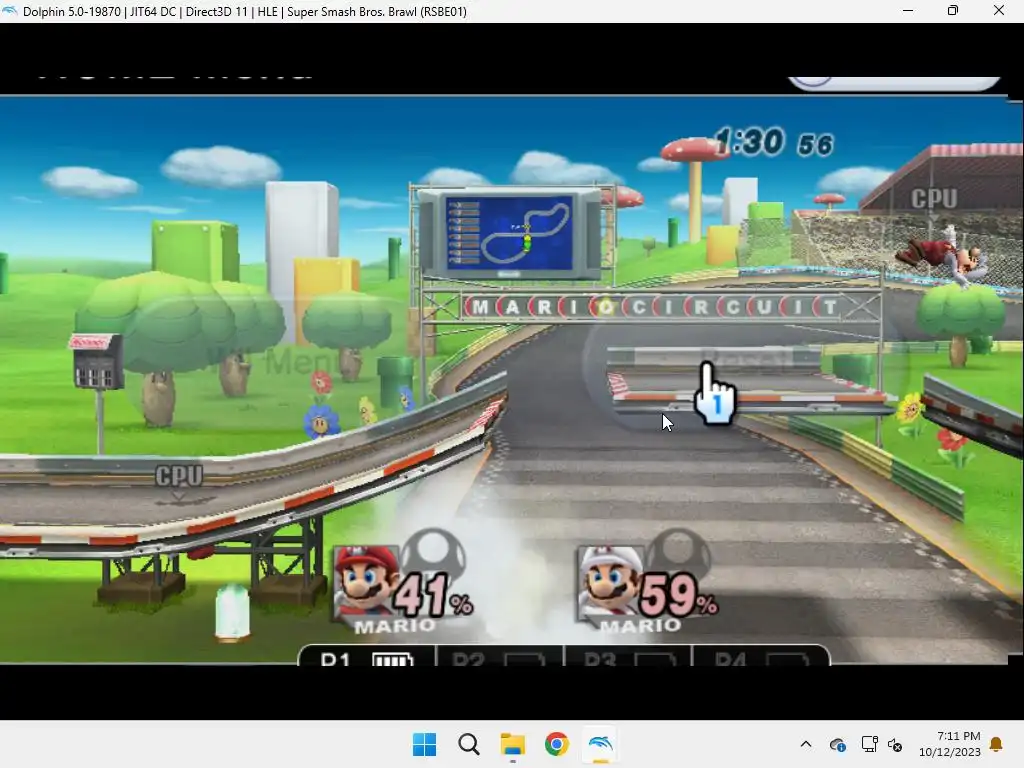This screenshot has height=768, width=1024.
Task: Click the cloud sync tray icon
Action: 838,744
